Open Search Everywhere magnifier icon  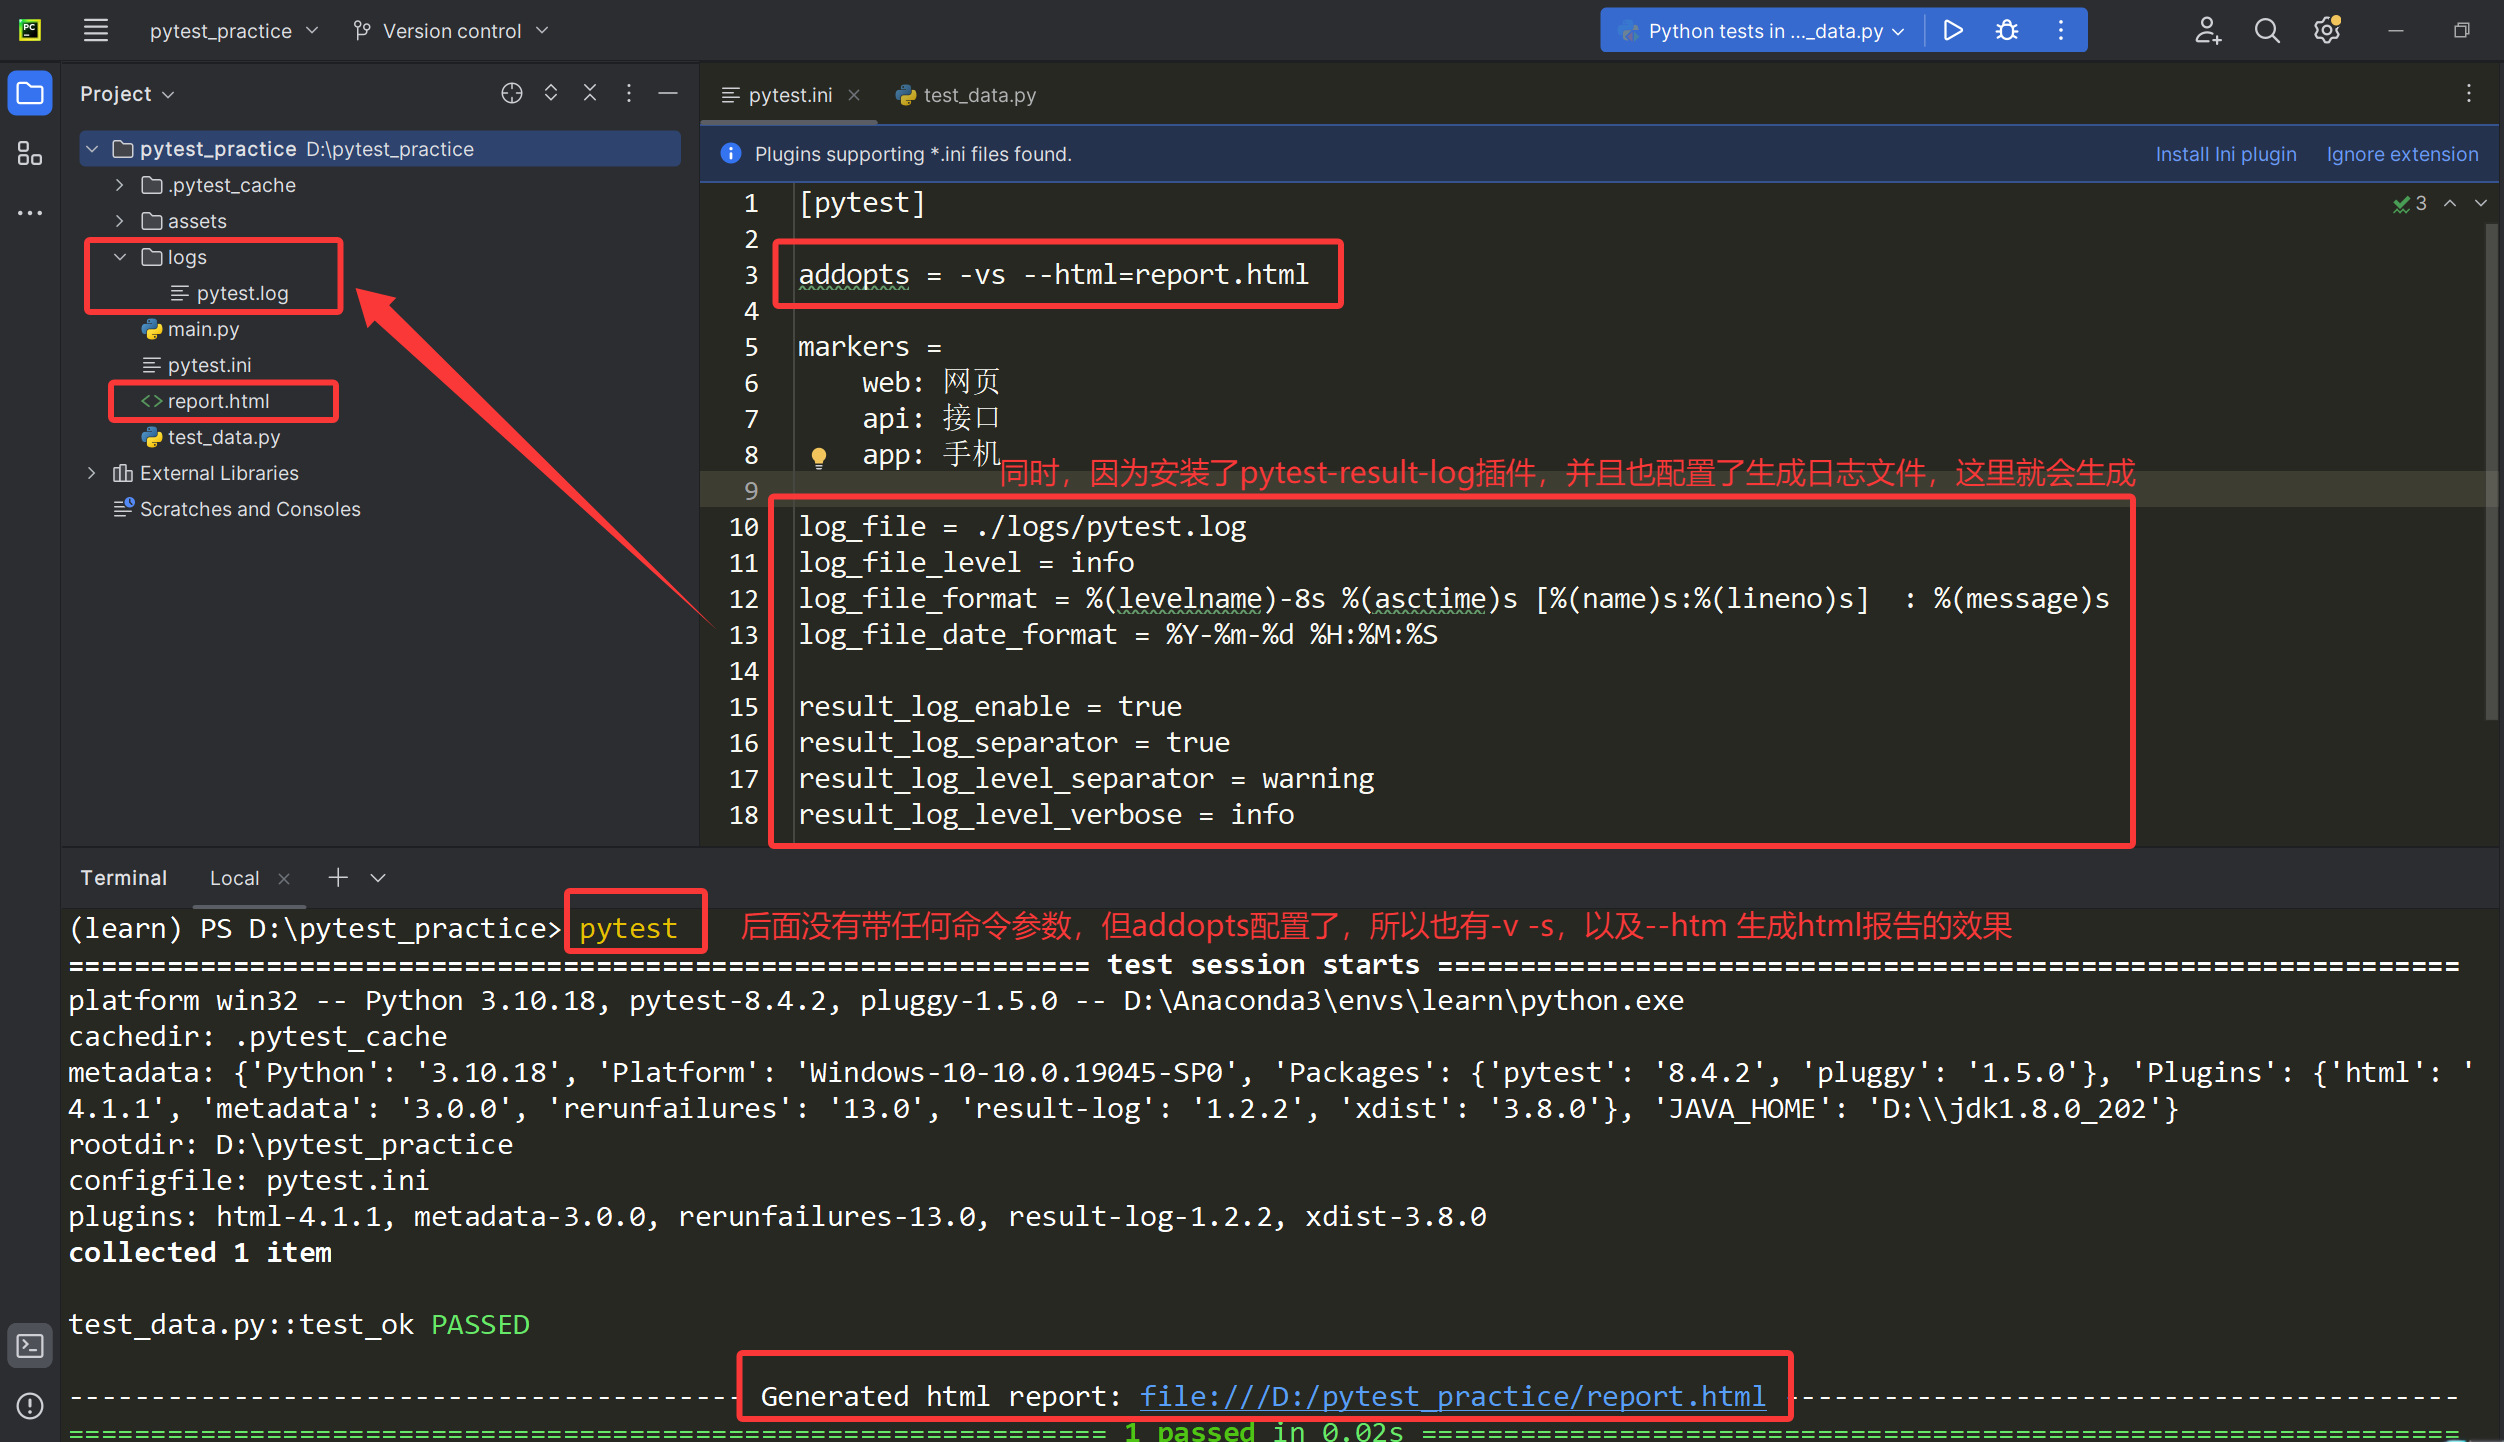(2266, 31)
